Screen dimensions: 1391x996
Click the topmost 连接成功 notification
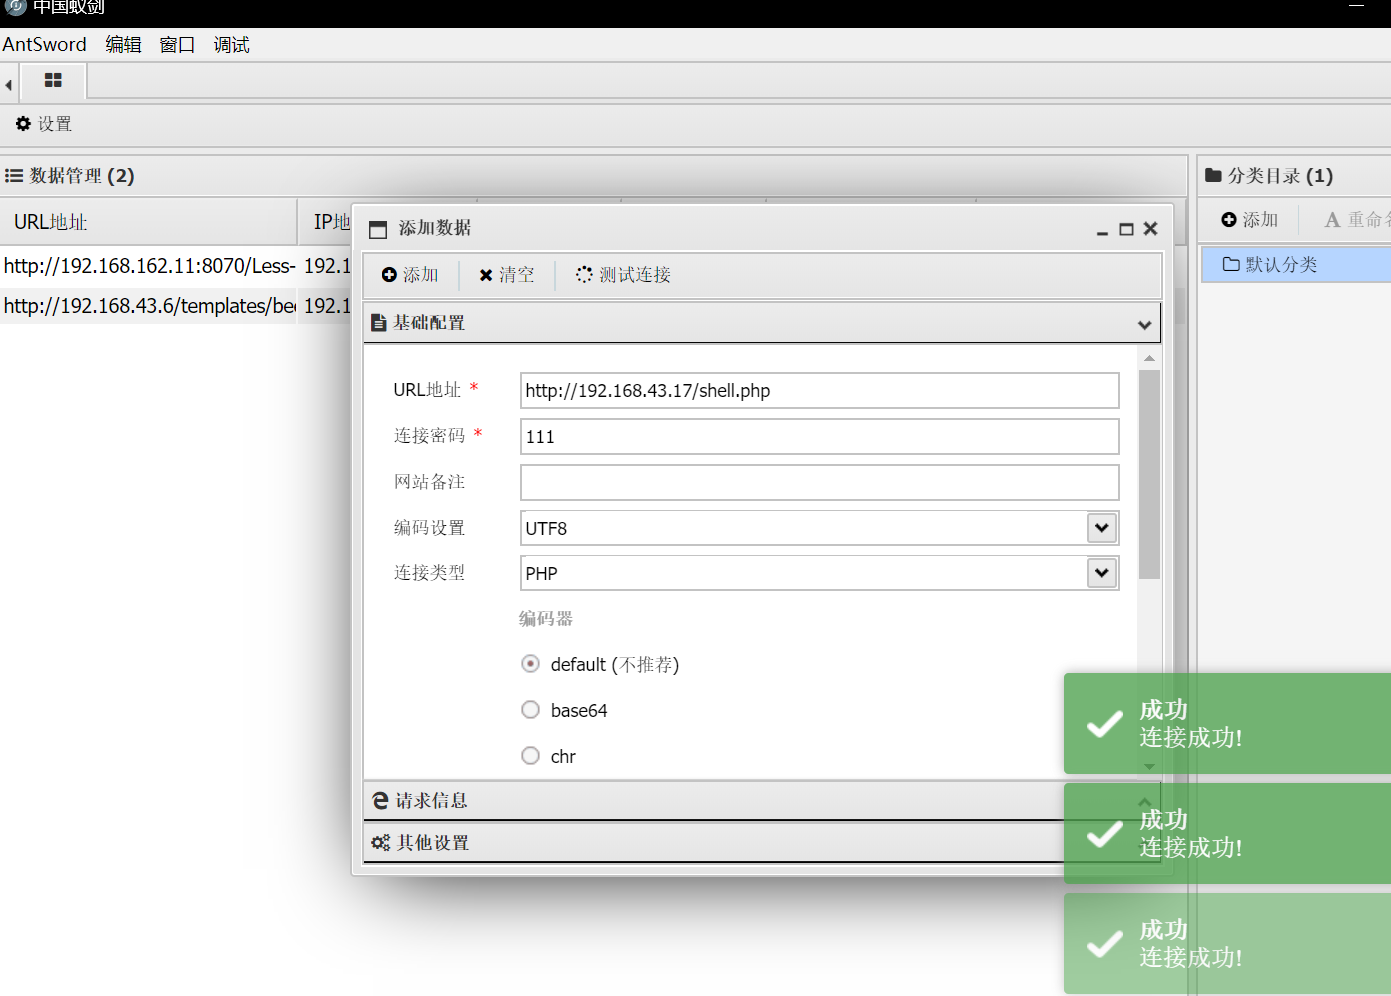[x=1227, y=723]
